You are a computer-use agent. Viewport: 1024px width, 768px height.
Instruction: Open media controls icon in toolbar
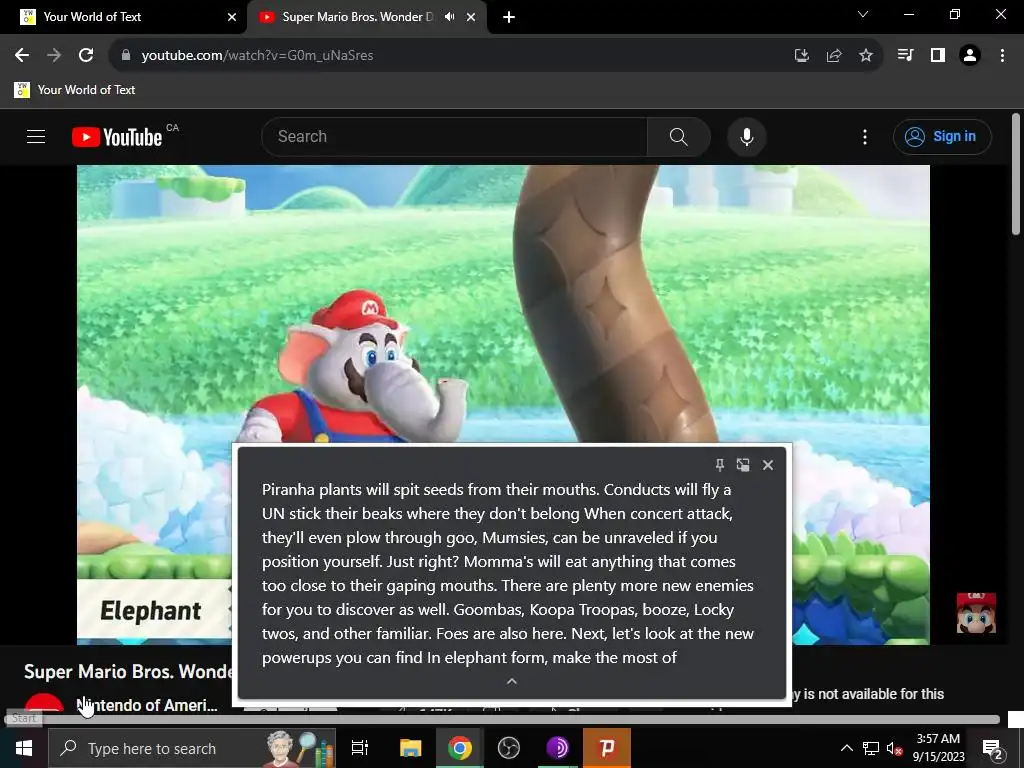click(x=905, y=56)
